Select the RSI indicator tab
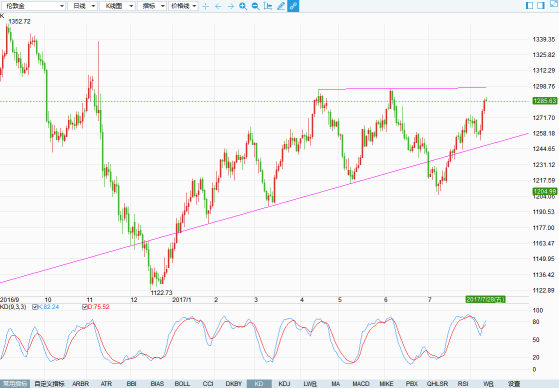559x388 pixels. click(463, 384)
